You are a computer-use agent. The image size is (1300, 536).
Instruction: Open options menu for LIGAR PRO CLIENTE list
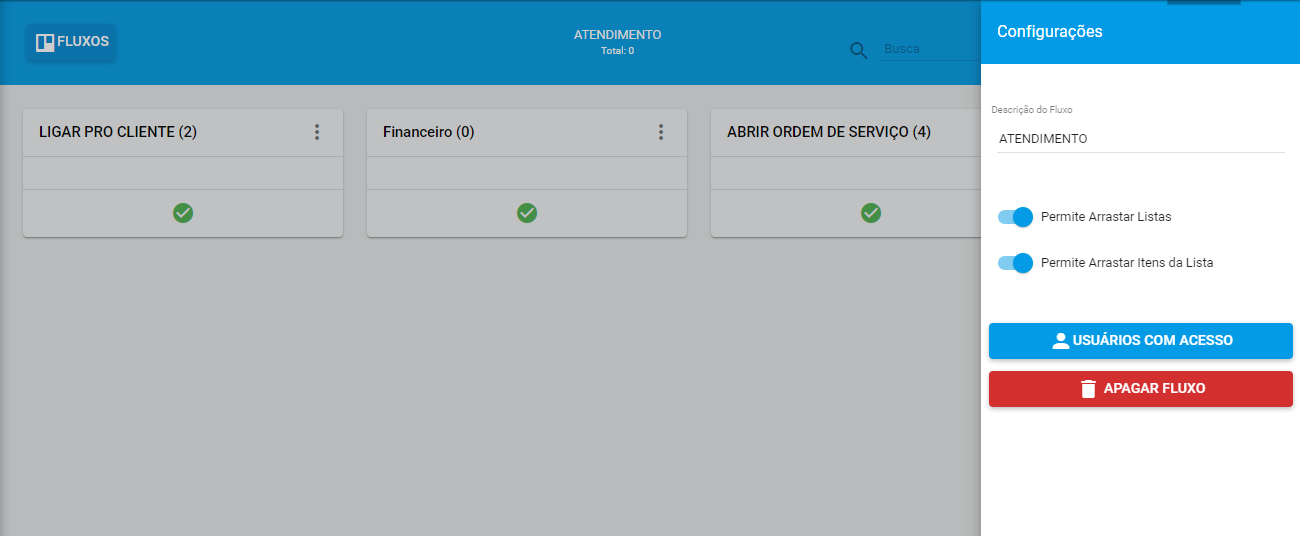317,132
